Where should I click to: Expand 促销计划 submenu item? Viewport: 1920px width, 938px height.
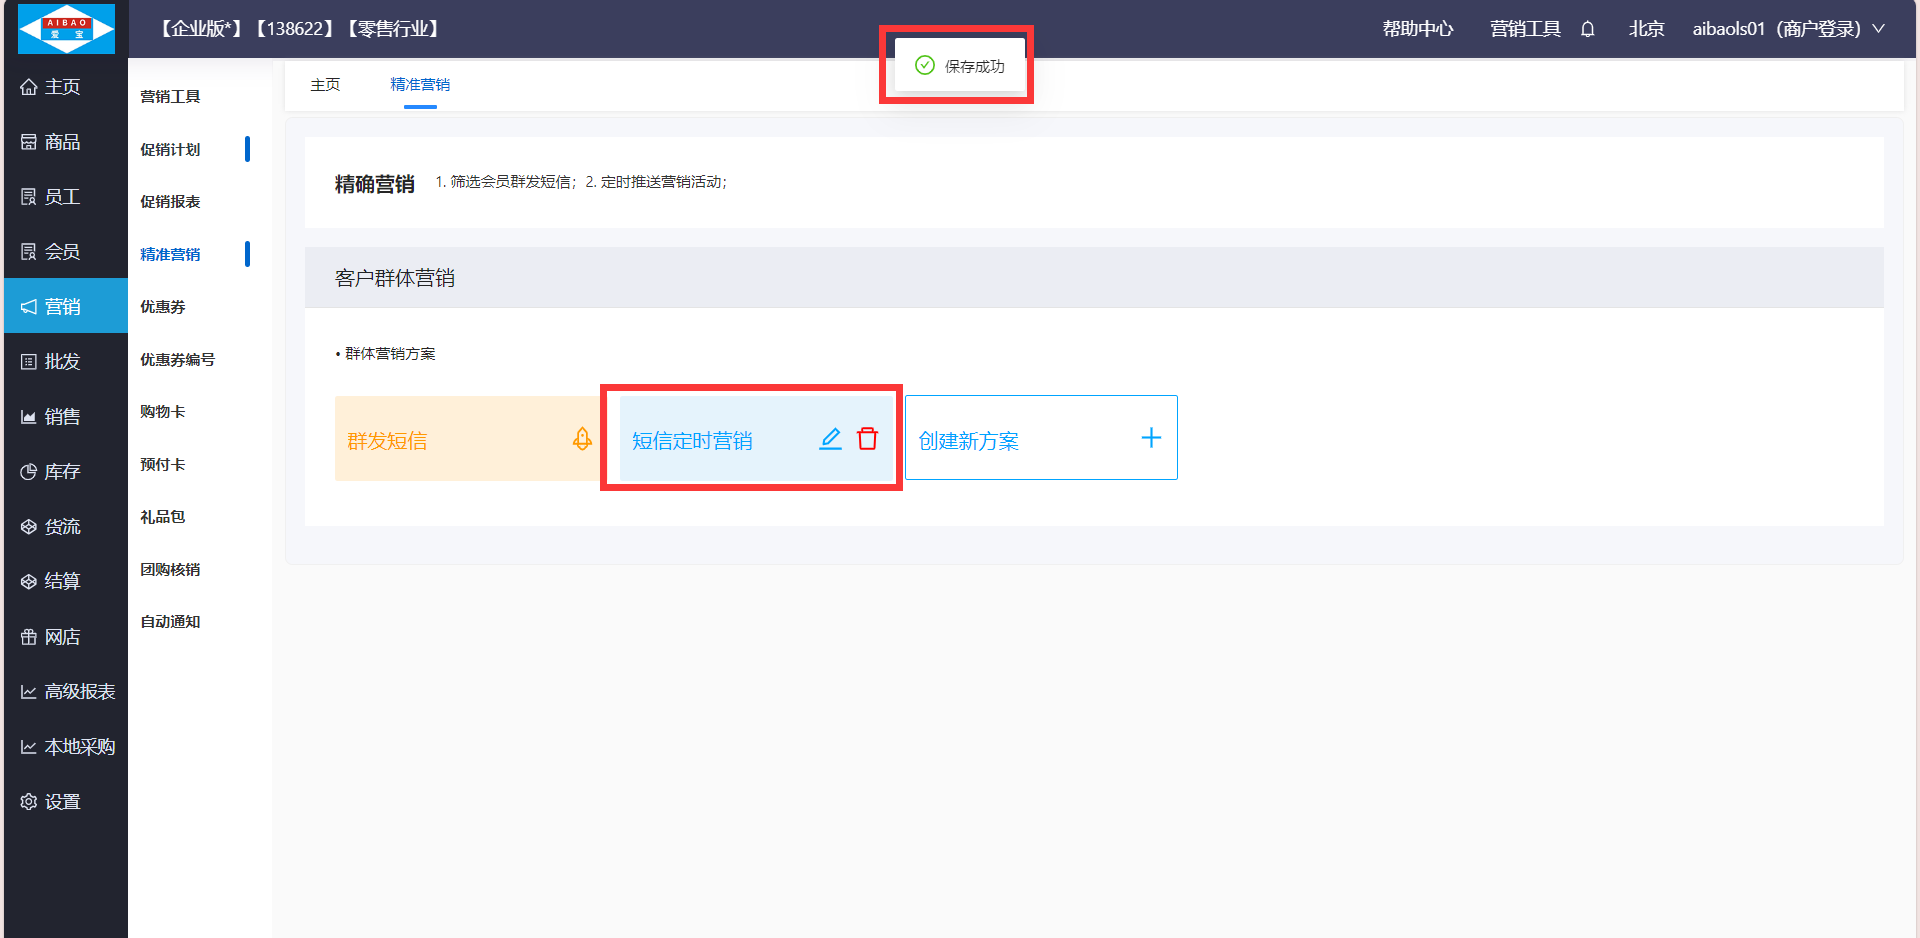(x=171, y=149)
